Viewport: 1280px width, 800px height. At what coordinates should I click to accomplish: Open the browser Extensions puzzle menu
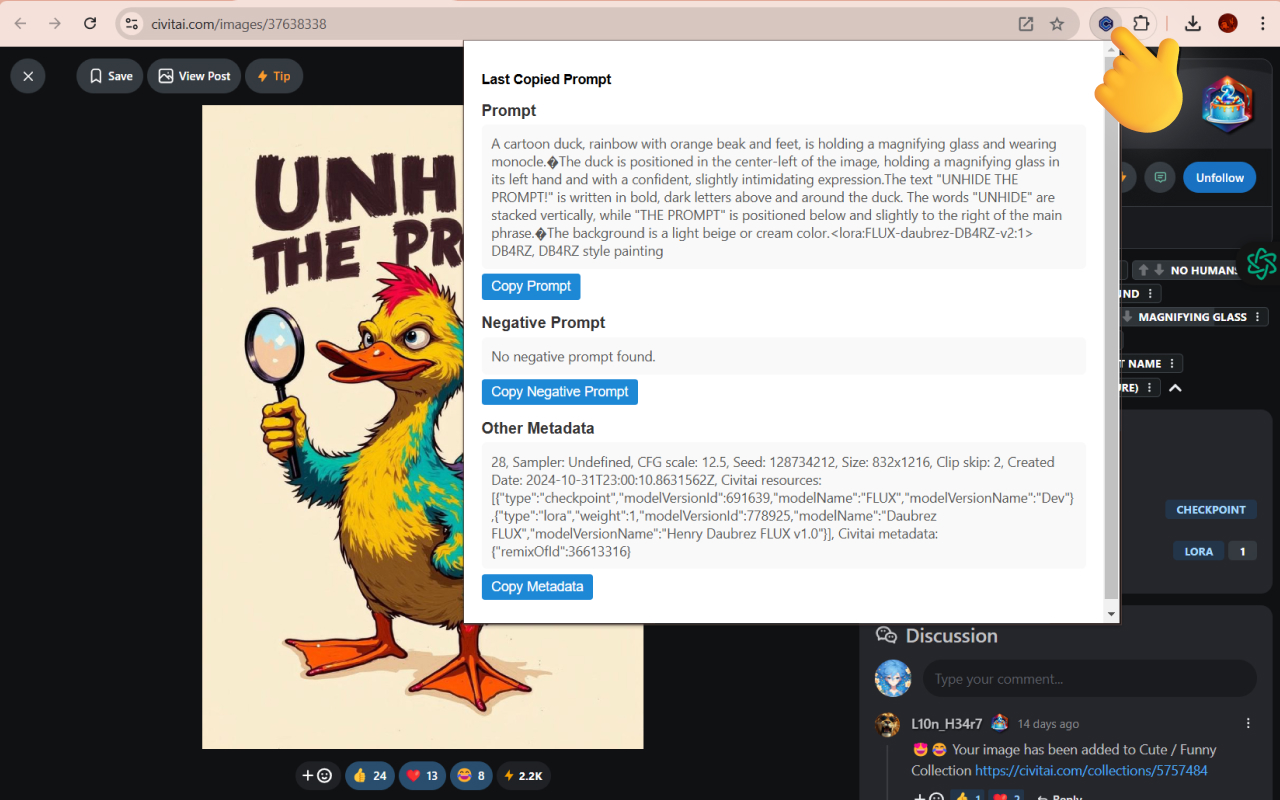coord(1141,23)
